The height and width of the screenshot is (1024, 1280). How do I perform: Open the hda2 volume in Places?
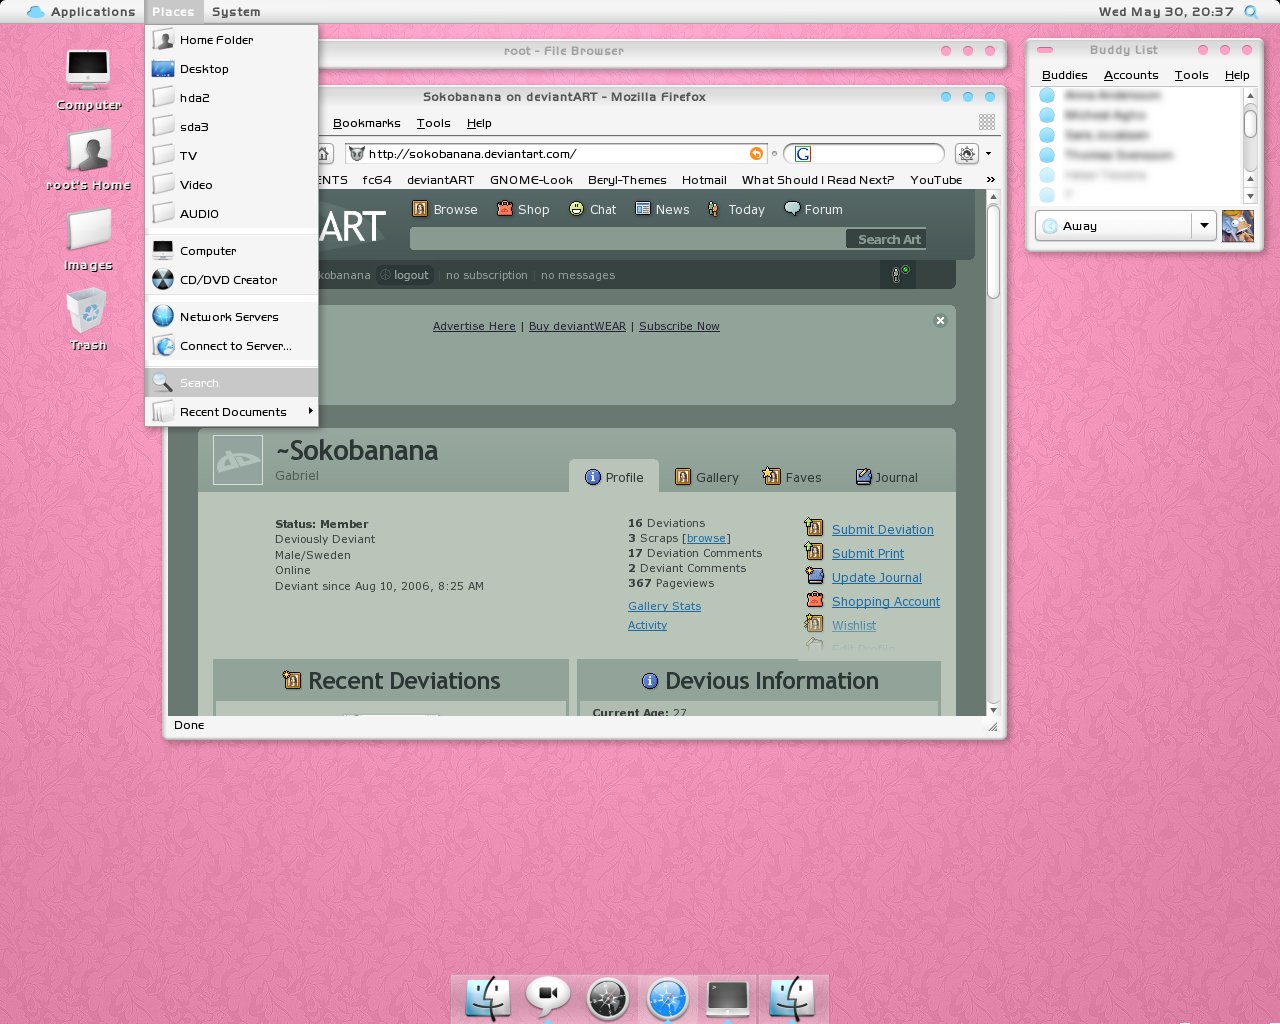232,98
